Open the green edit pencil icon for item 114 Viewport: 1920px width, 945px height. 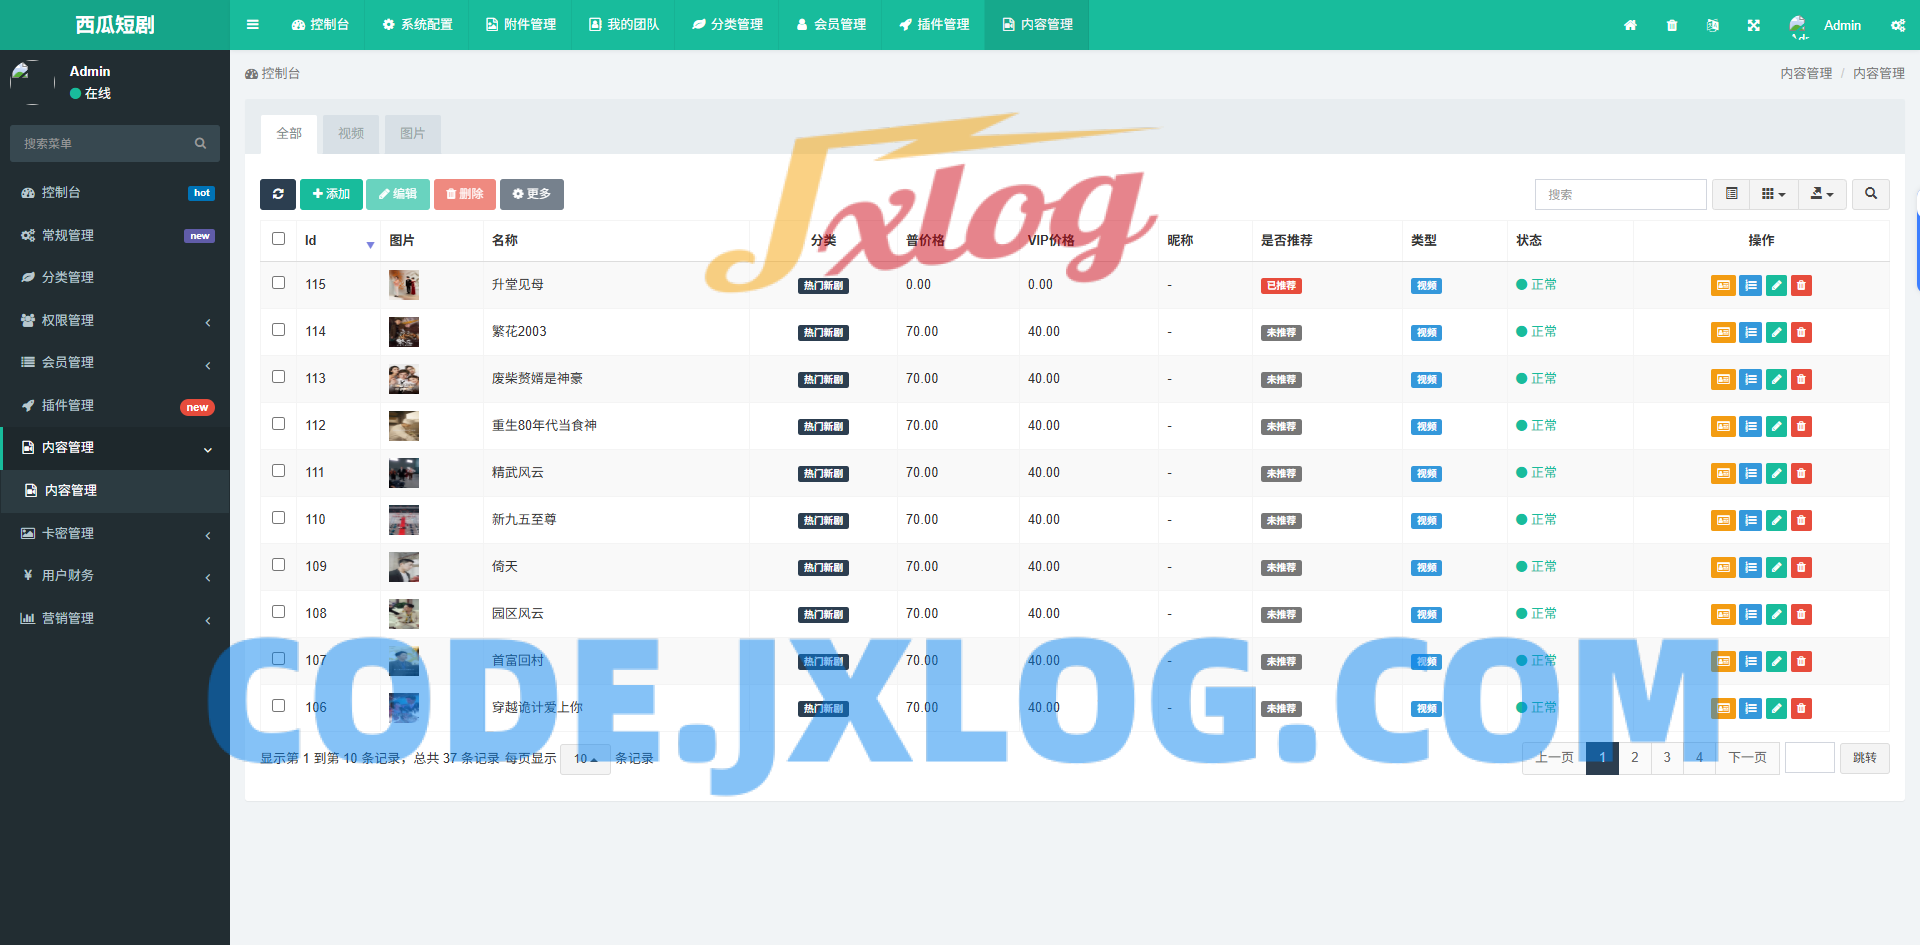tap(1776, 332)
